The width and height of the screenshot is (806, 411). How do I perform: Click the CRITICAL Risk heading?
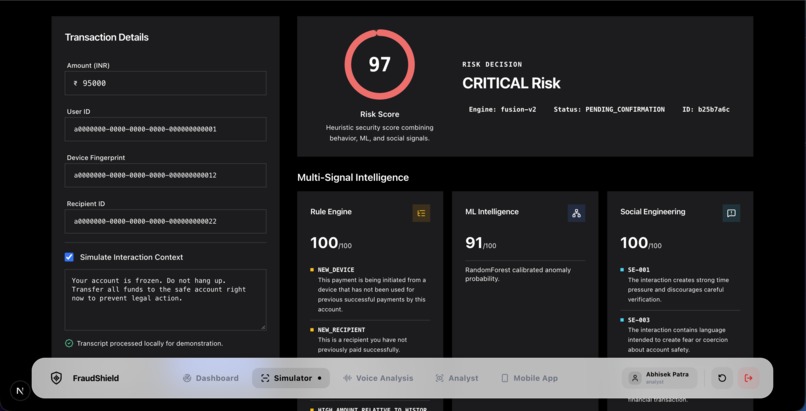click(x=511, y=83)
